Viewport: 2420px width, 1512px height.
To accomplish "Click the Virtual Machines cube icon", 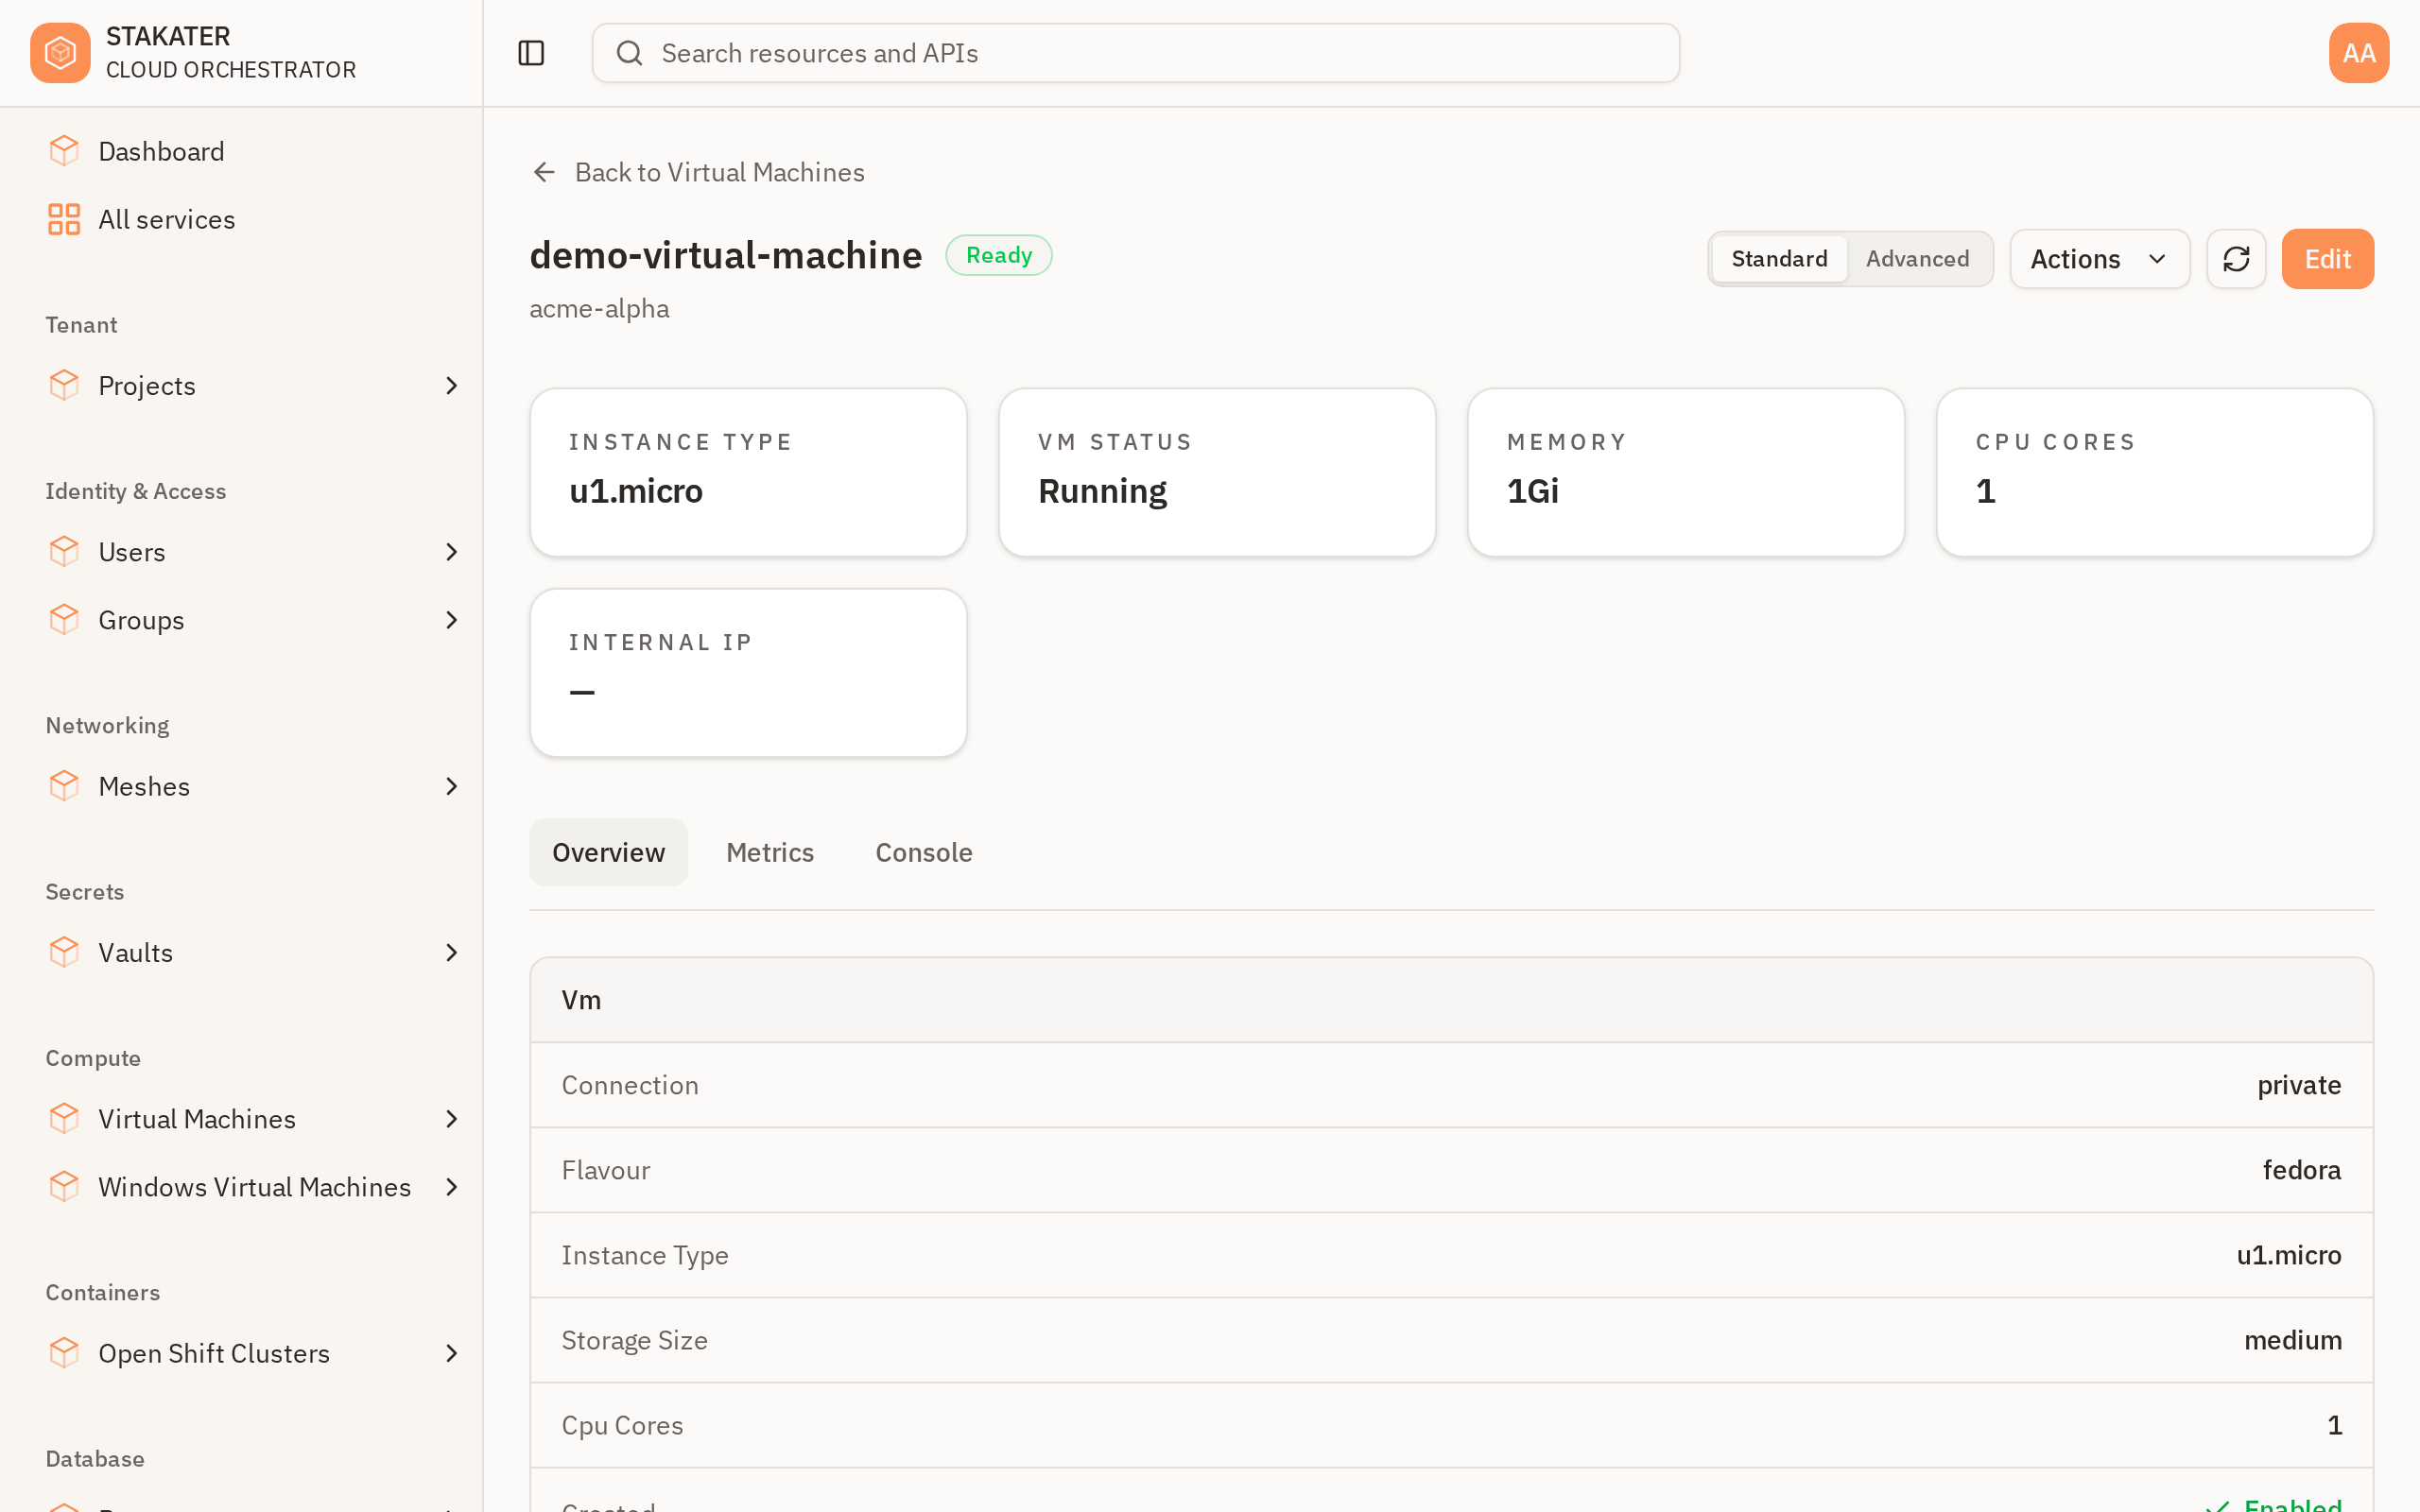I will point(64,1119).
